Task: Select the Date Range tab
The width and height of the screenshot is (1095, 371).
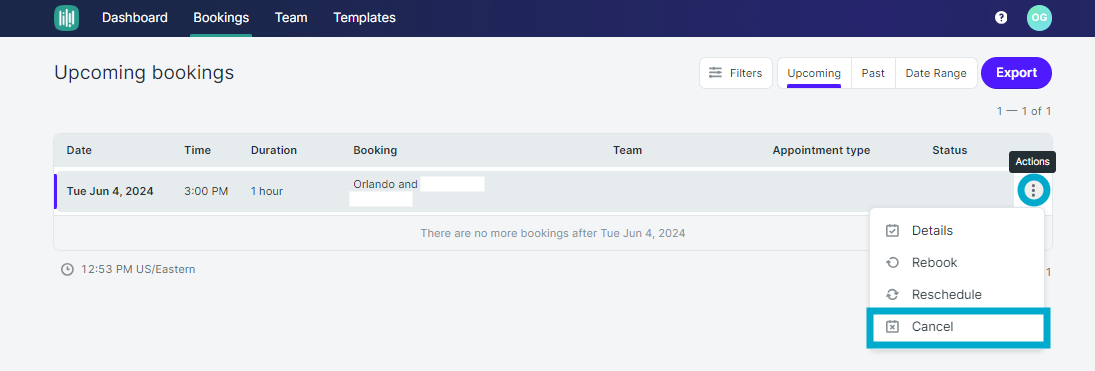Action: pos(936,73)
